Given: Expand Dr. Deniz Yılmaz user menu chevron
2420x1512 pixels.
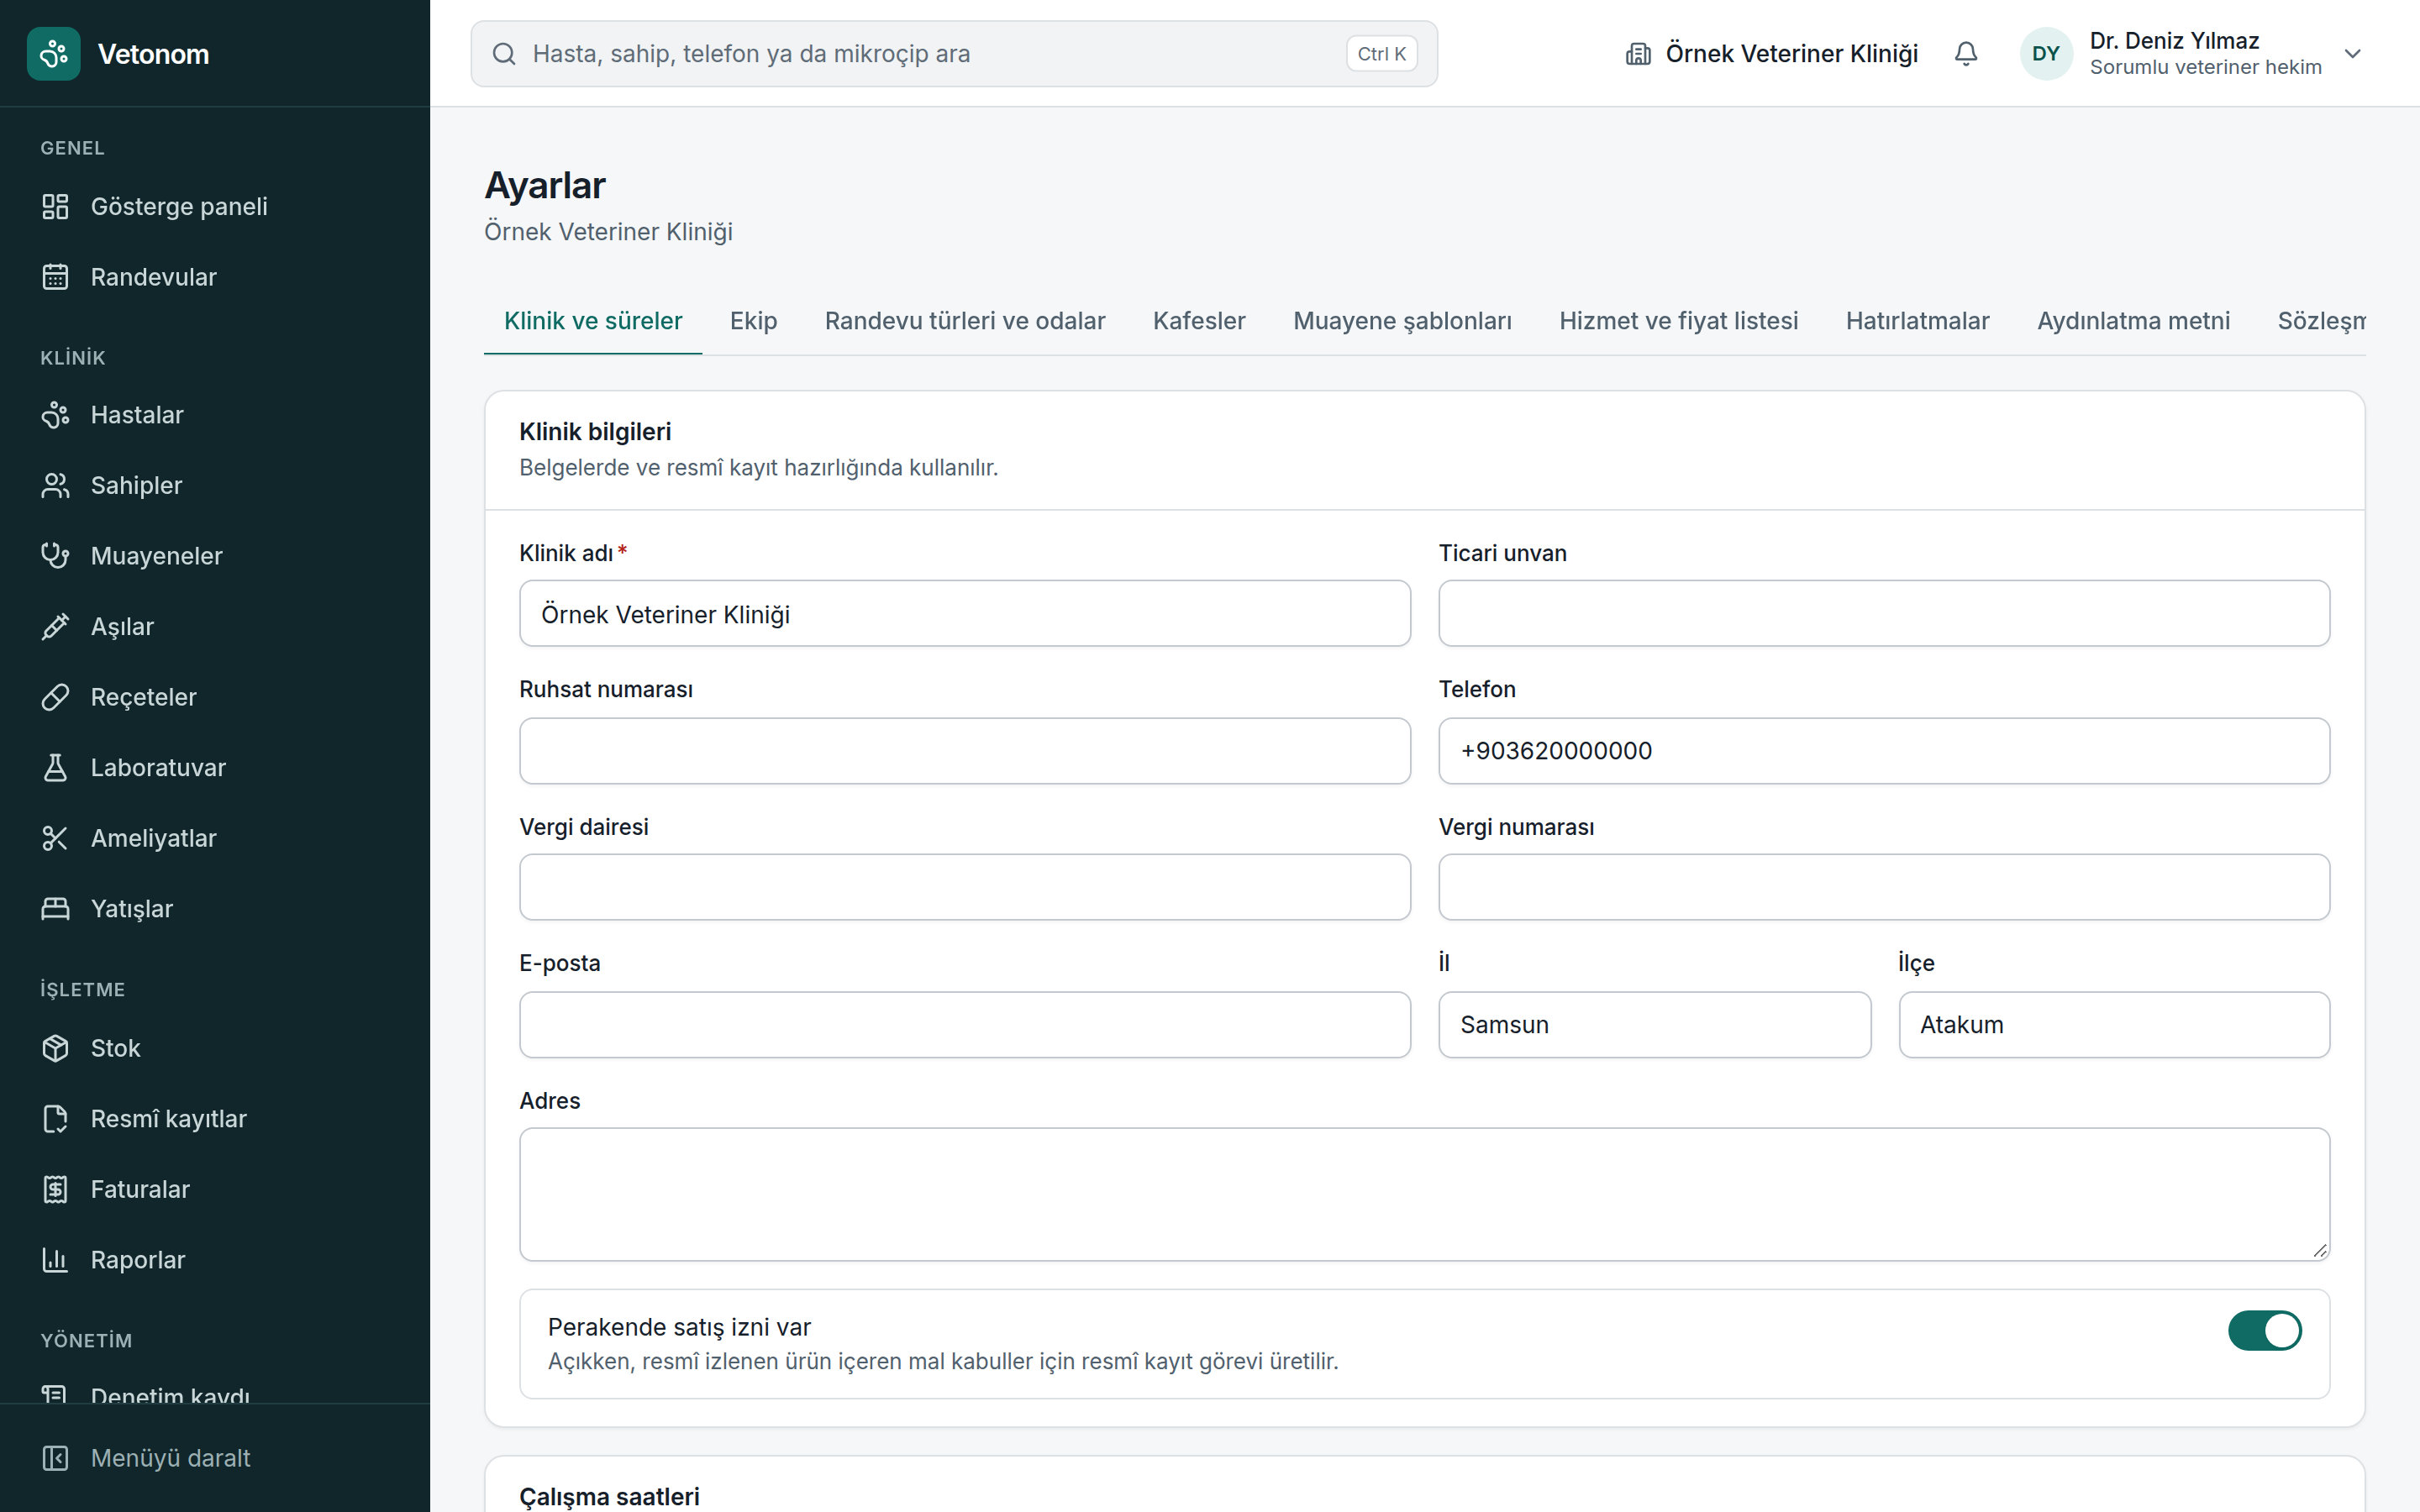Looking at the screenshot, I should click(x=2352, y=54).
